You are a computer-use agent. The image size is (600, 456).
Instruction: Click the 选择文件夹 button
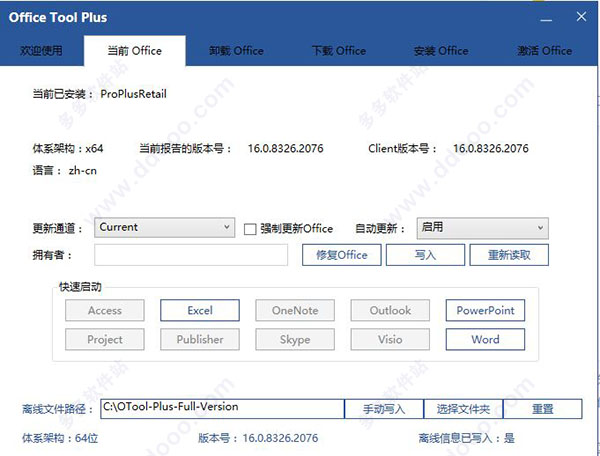(x=463, y=409)
